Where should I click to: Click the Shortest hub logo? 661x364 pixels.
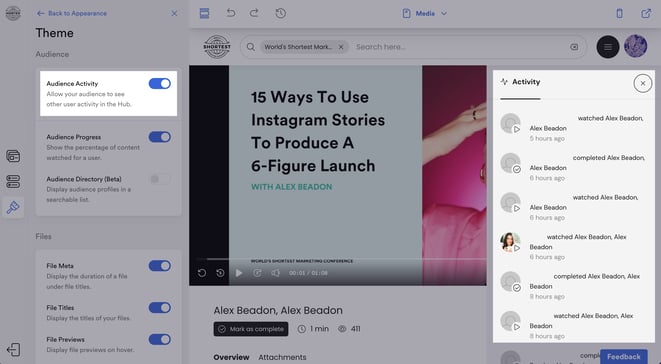[x=217, y=46]
